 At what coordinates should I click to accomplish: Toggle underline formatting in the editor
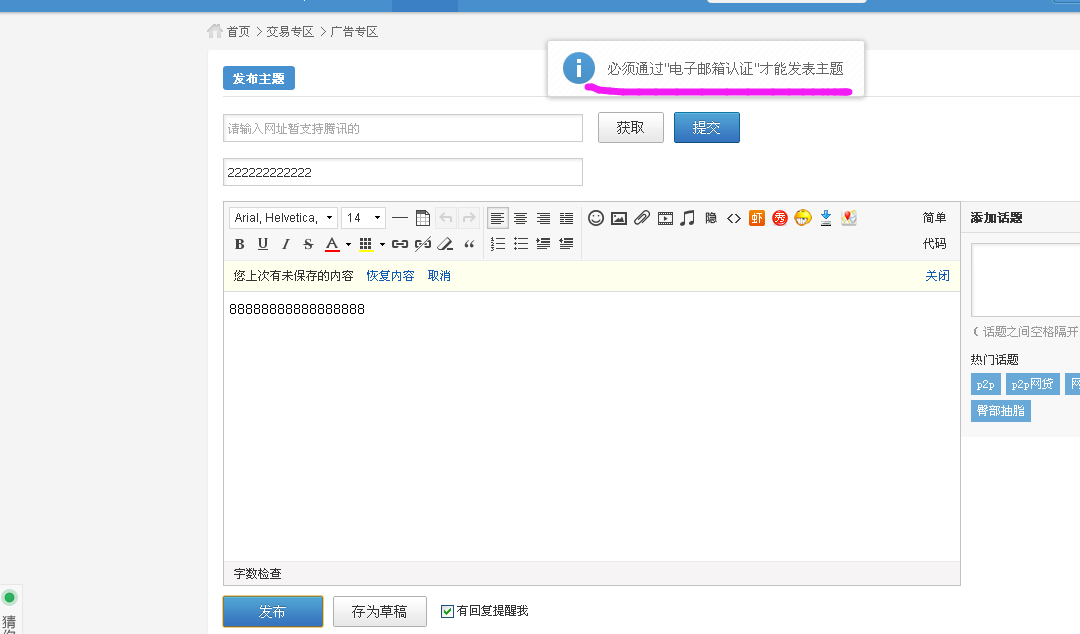(x=261, y=243)
